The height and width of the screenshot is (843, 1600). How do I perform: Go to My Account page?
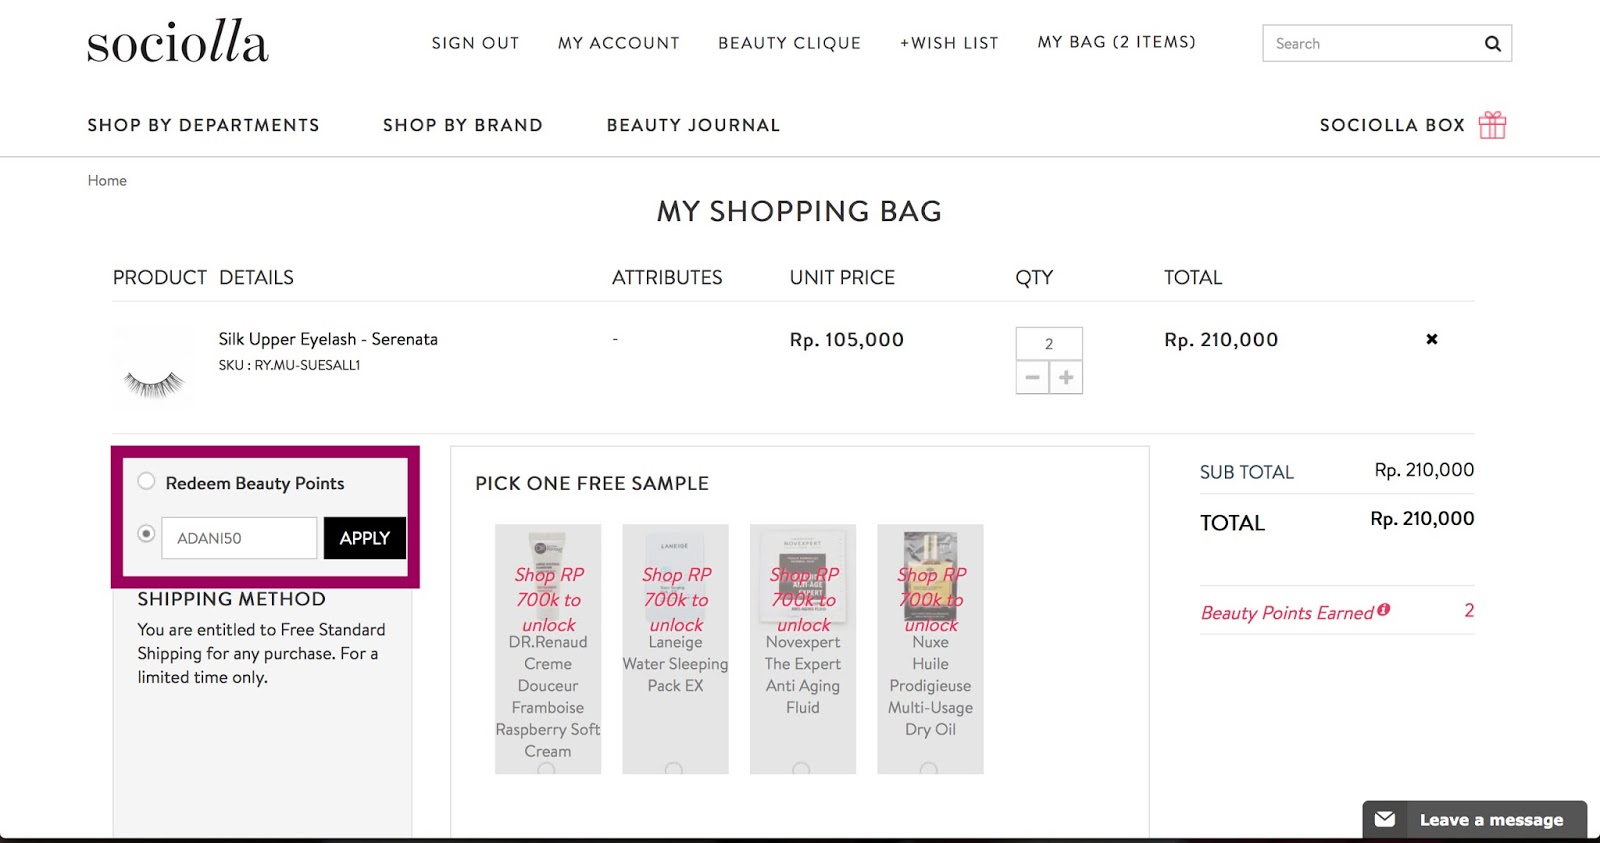(618, 43)
